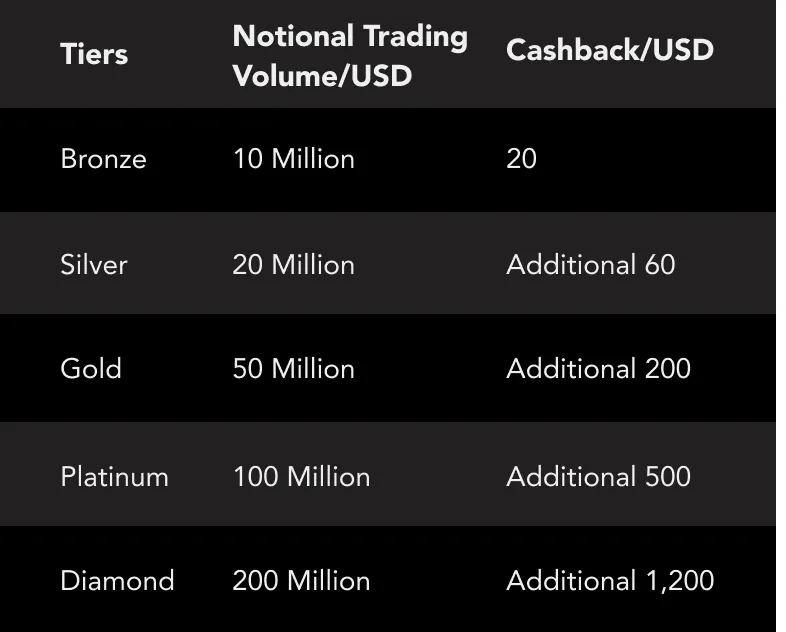This screenshot has width=786, height=632.
Task: Click the 50 Million volume cell
Action: [293, 369]
